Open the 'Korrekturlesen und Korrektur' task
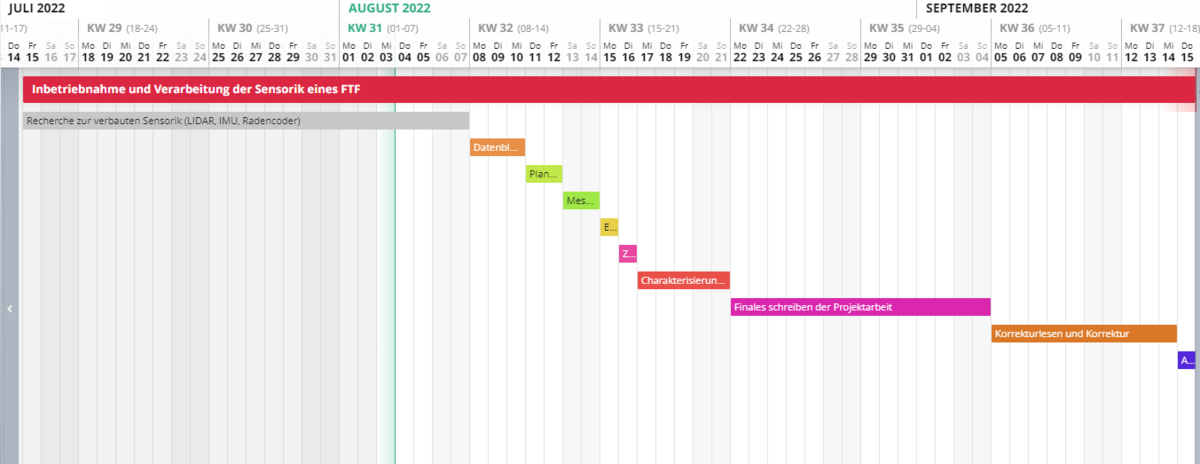The width and height of the screenshot is (1200, 464). (x=1083, y=333)
